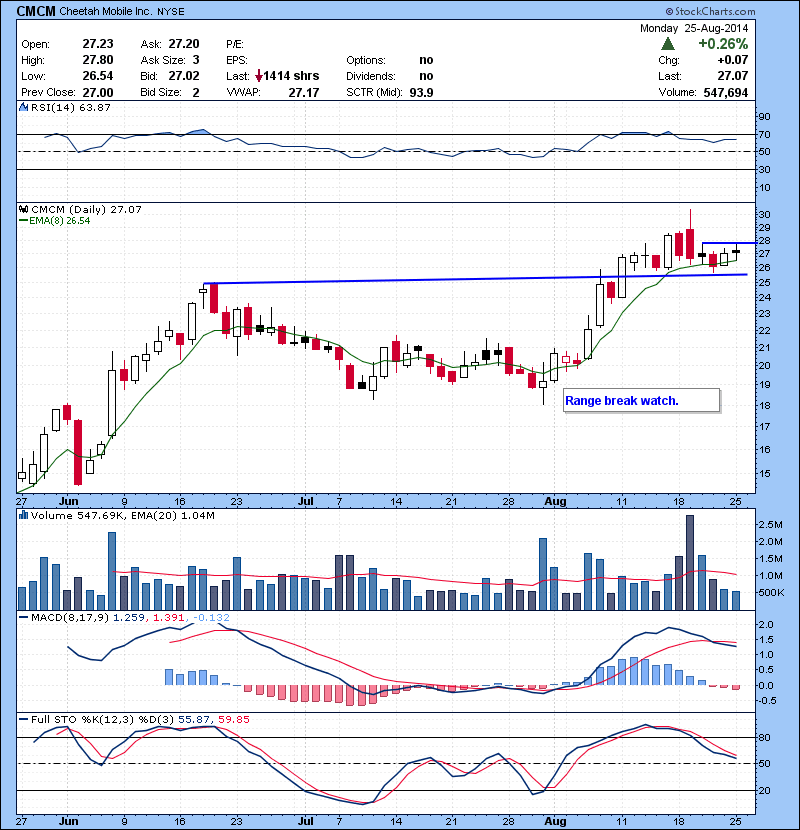Click the MACD histogram value -0.132
The height and width of the screenshot is (830, 800).
point(211,617)
